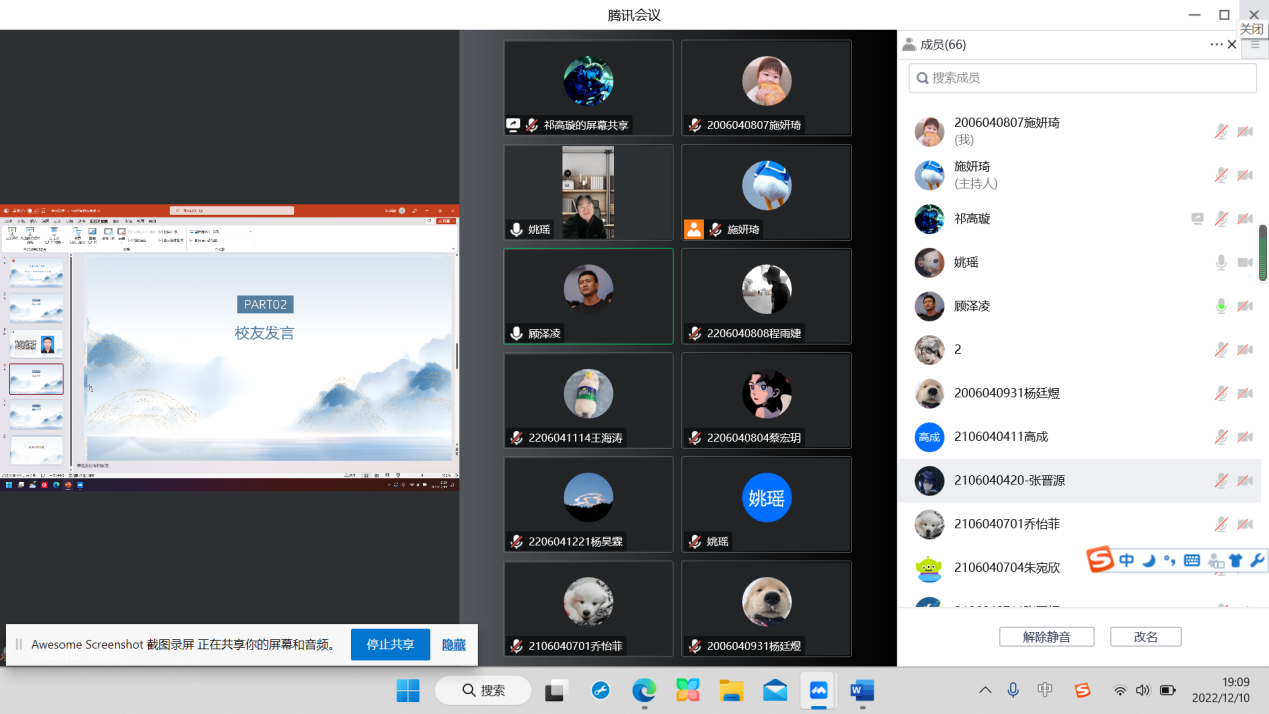Toggle my microphone icon beside 2006040807施妍琦
This screenshot has height=714, width=1269.
click(x=1221, y=132)
